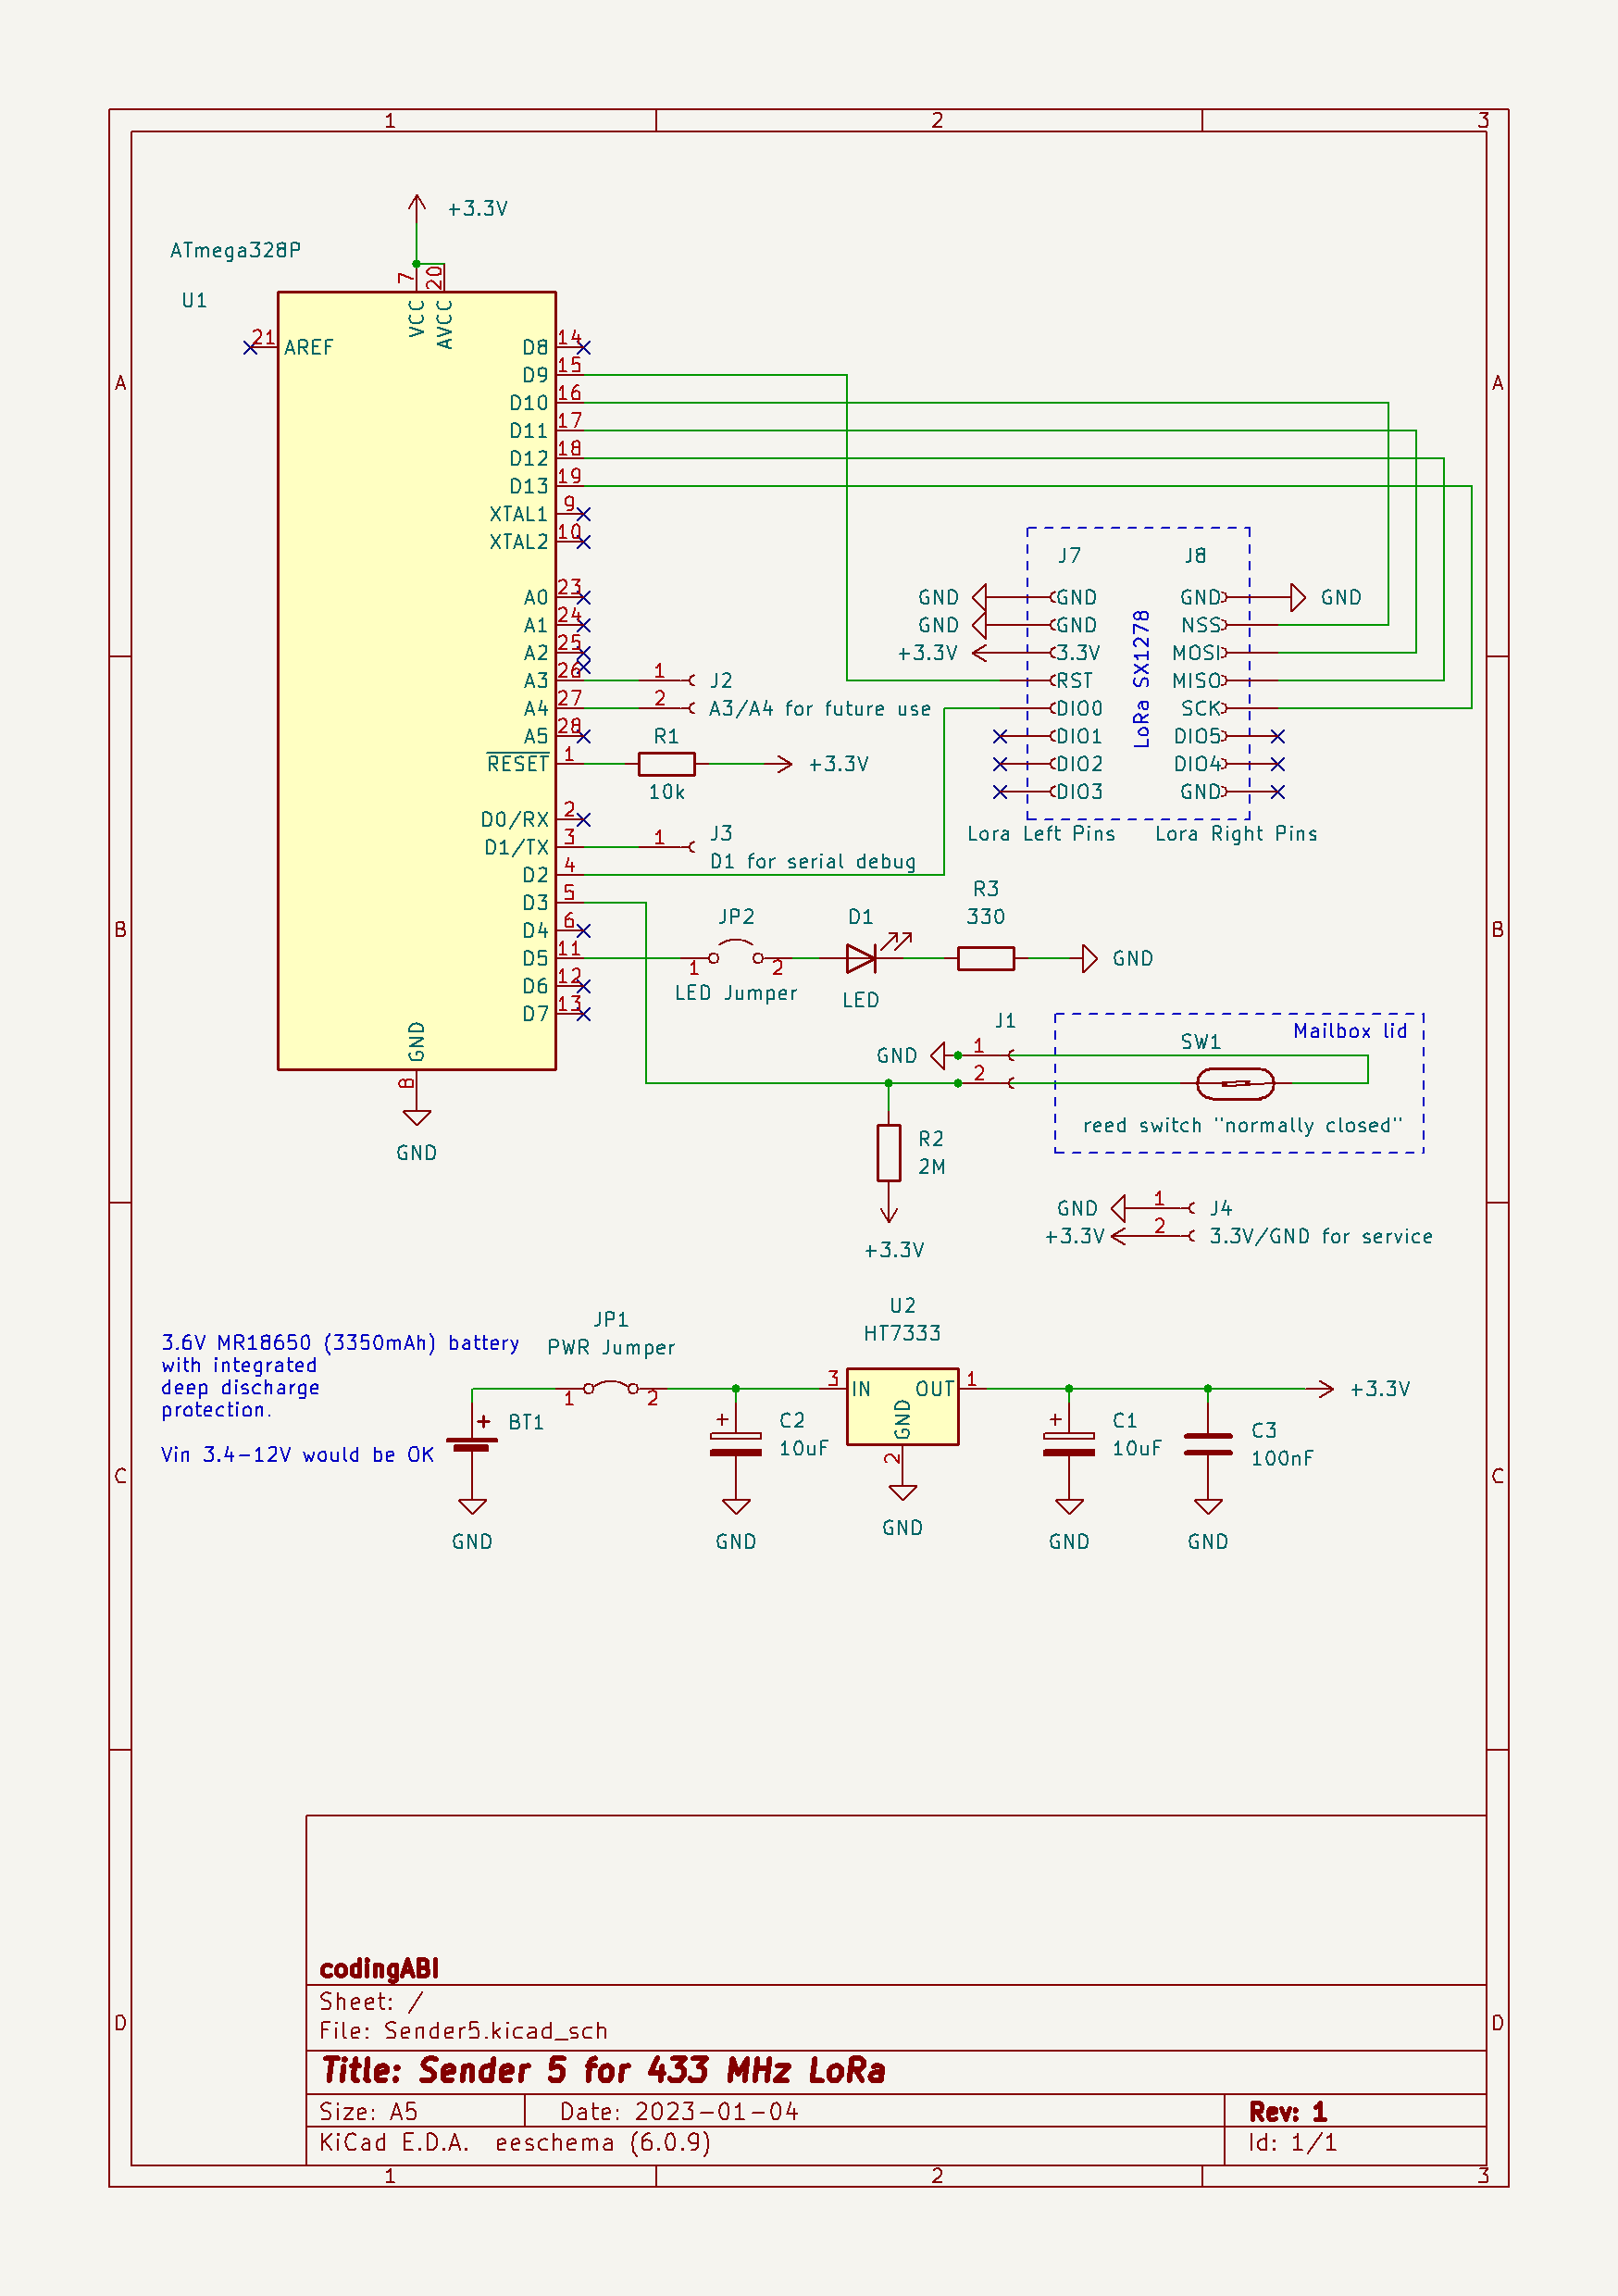Viewport: 1618px width, 2296px height.
Task: Click the 2M pull-up resistor R2
Action: pos(890,1152)
